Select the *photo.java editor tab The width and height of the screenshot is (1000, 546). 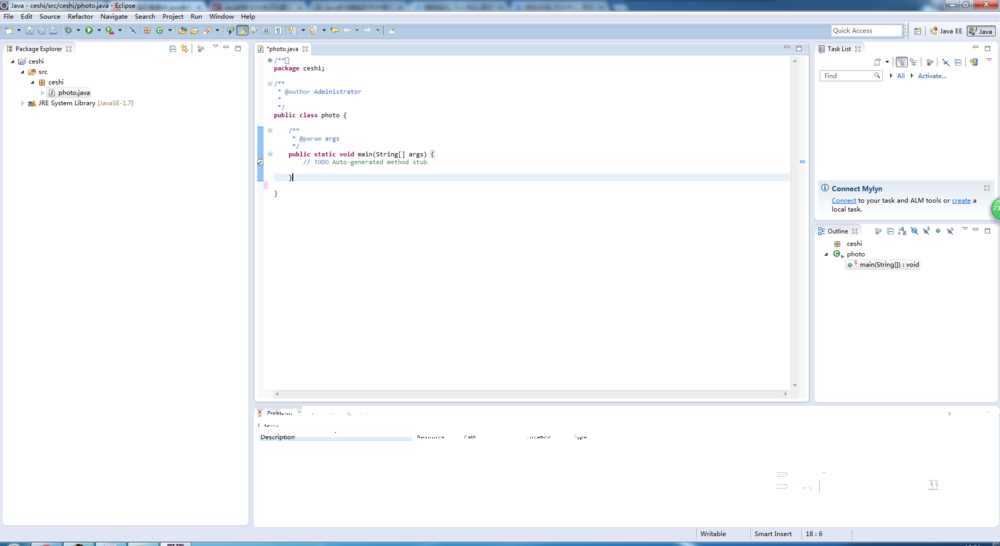pos(283,48)
